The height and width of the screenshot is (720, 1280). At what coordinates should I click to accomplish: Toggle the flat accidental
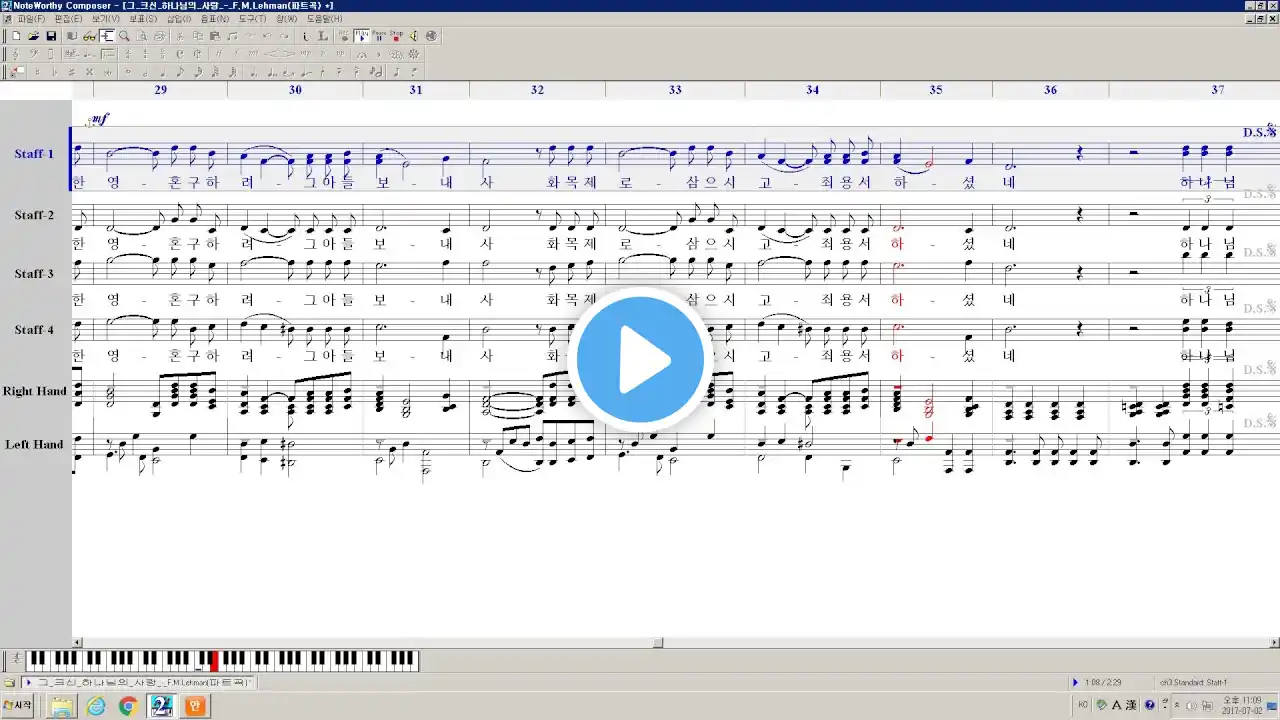coord(55,72)
